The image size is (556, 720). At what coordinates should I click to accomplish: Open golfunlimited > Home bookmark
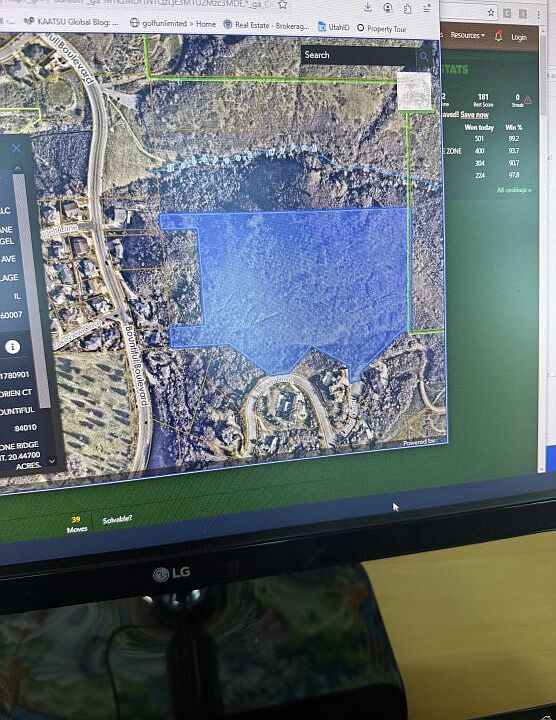[x=173, y=23]
